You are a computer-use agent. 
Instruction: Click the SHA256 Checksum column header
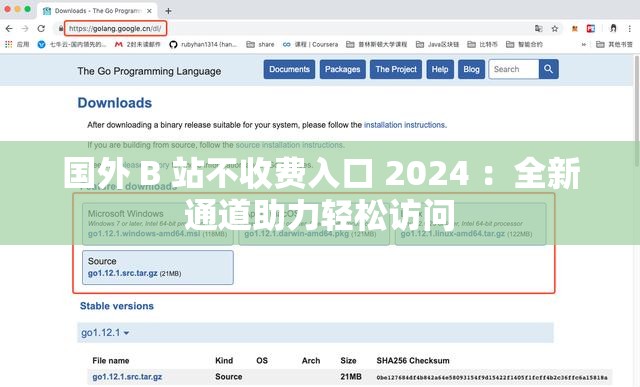(x=413, y=360)
